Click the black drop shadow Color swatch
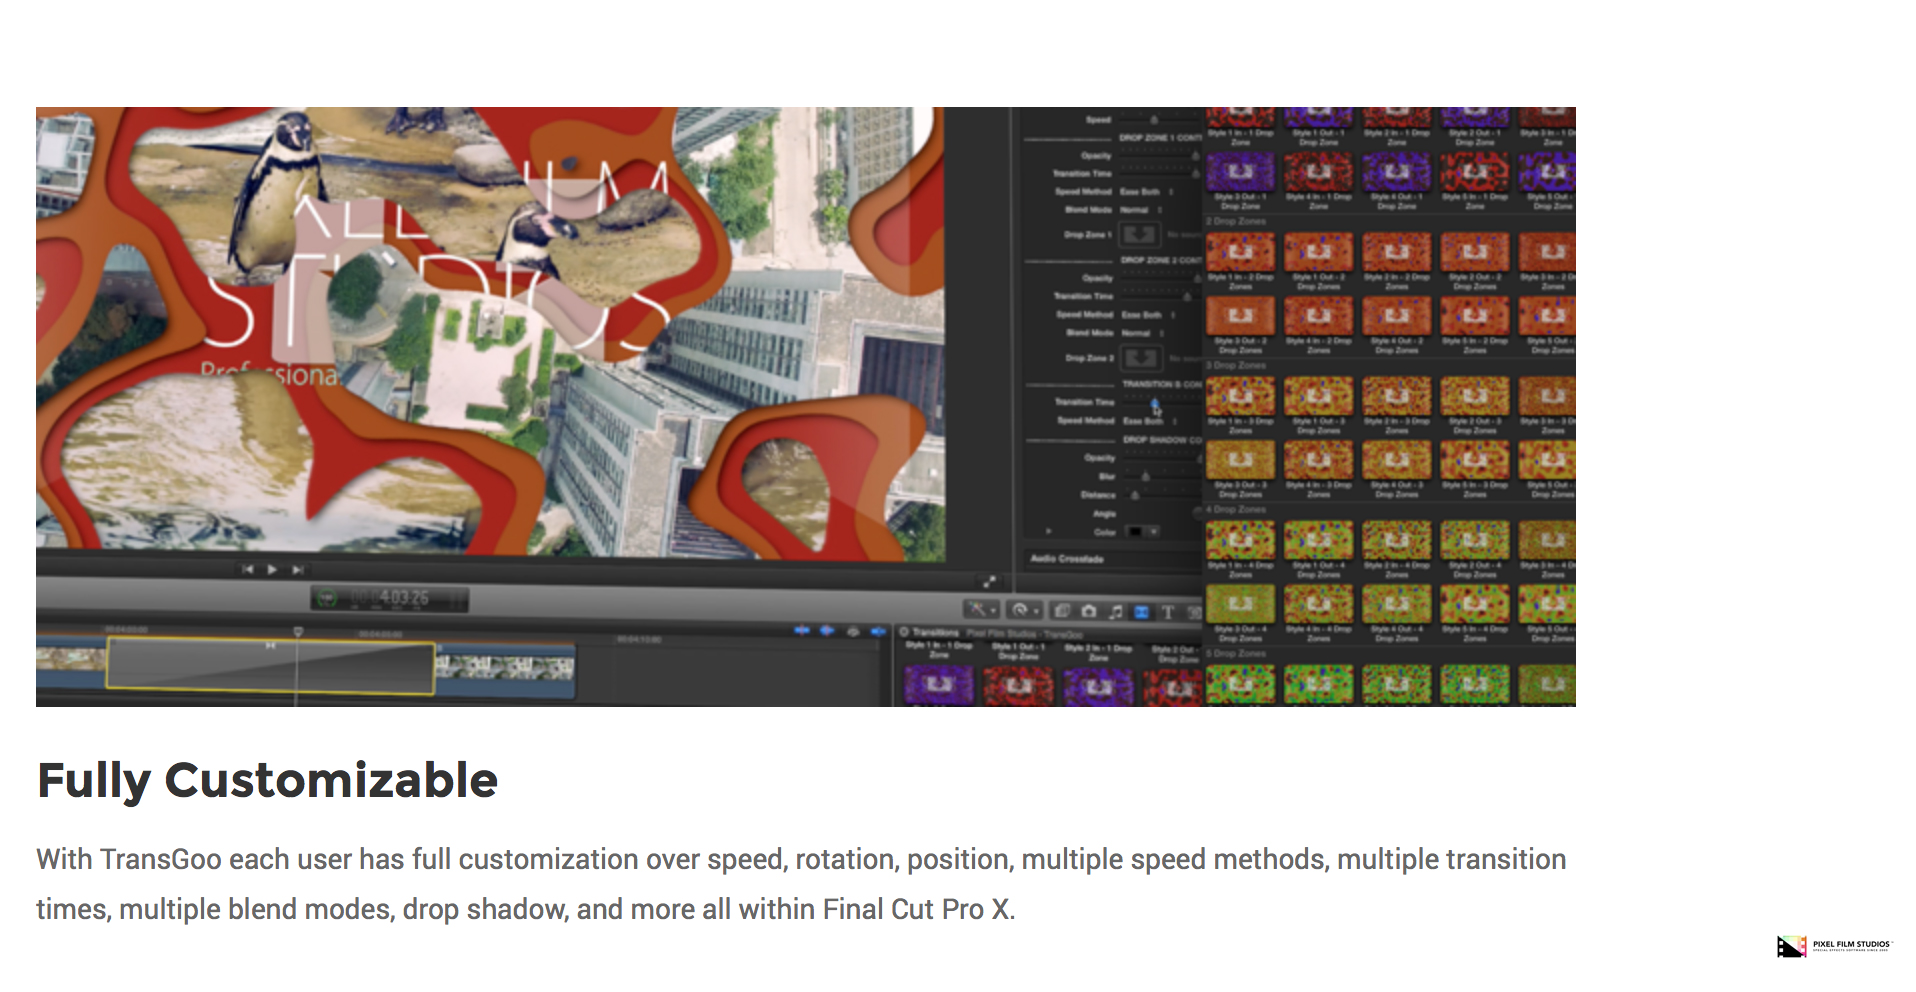The width and height of the screenshot is (1916, 992). click(x=1135, y=532)
